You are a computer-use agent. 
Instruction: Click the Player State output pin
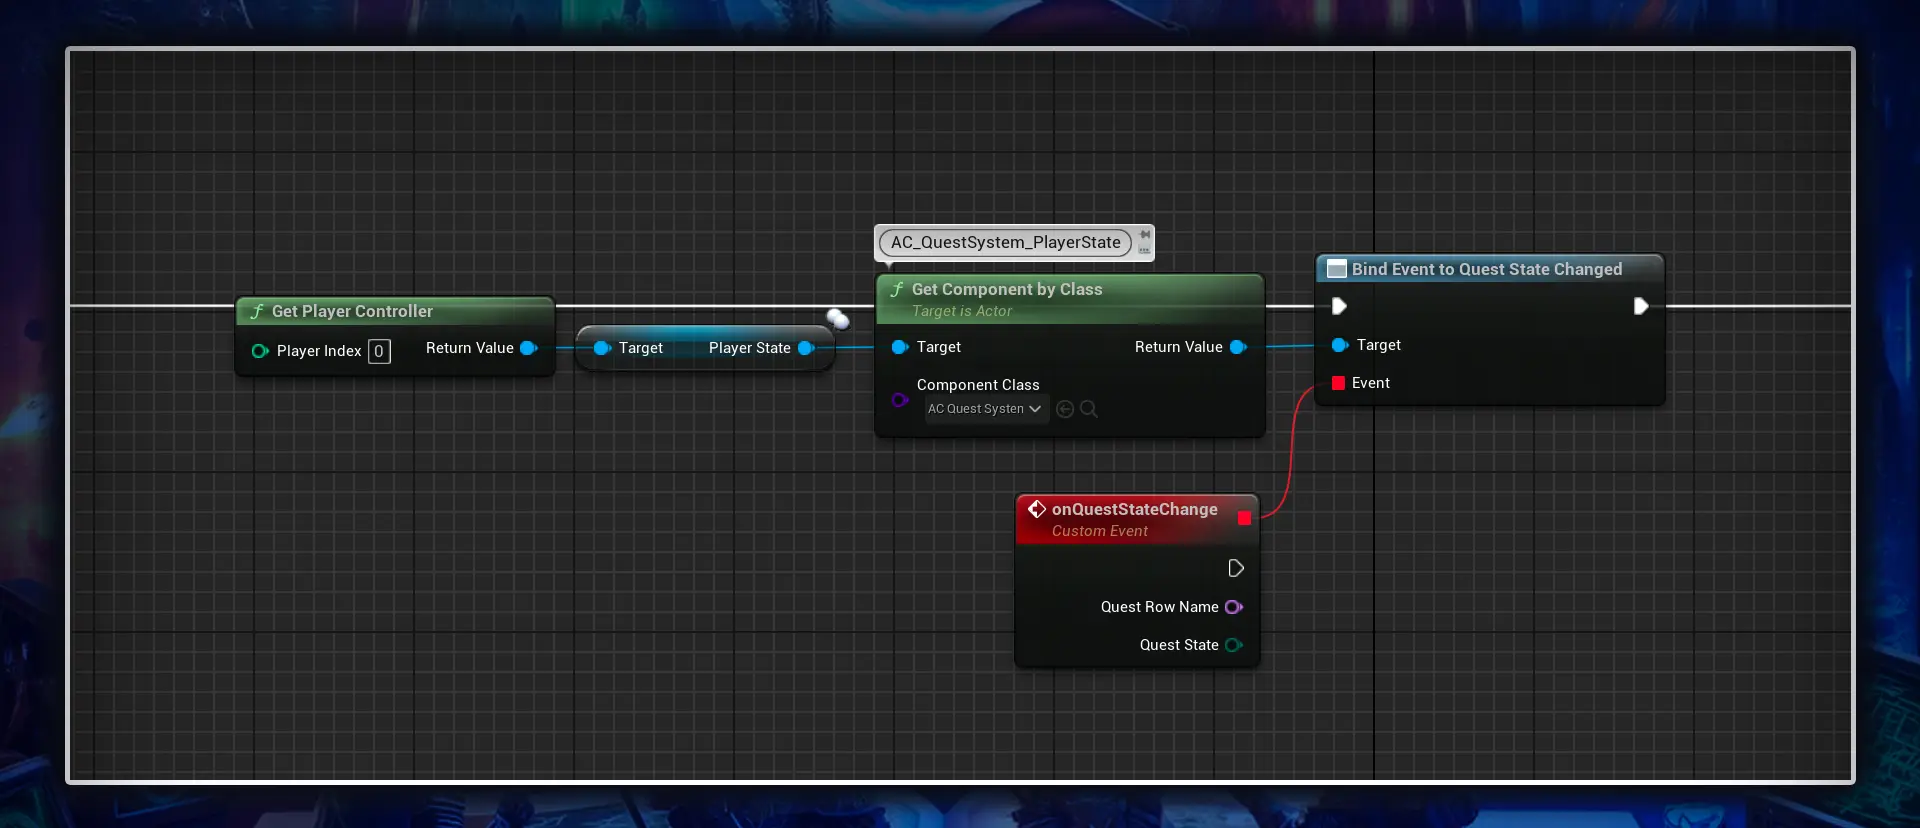pos(806,348)
